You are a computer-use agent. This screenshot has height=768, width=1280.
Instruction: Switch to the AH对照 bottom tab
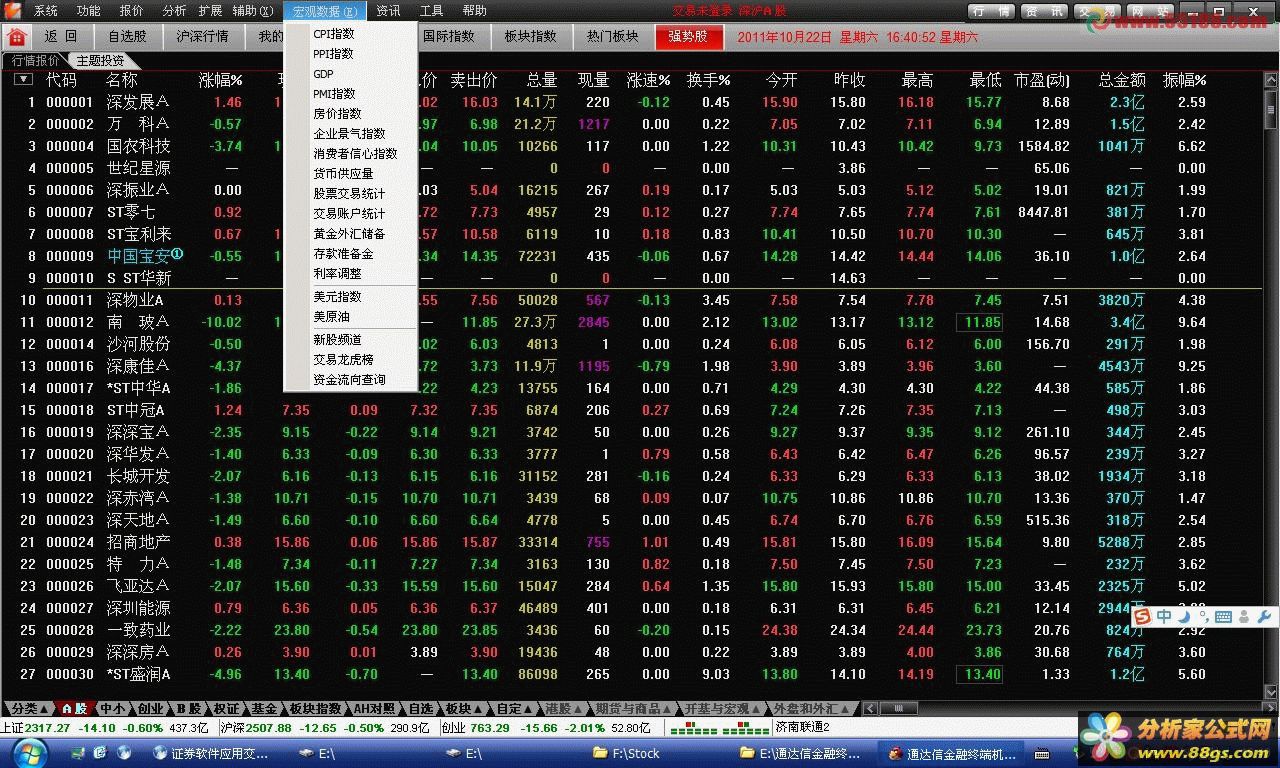coord(372,708)
